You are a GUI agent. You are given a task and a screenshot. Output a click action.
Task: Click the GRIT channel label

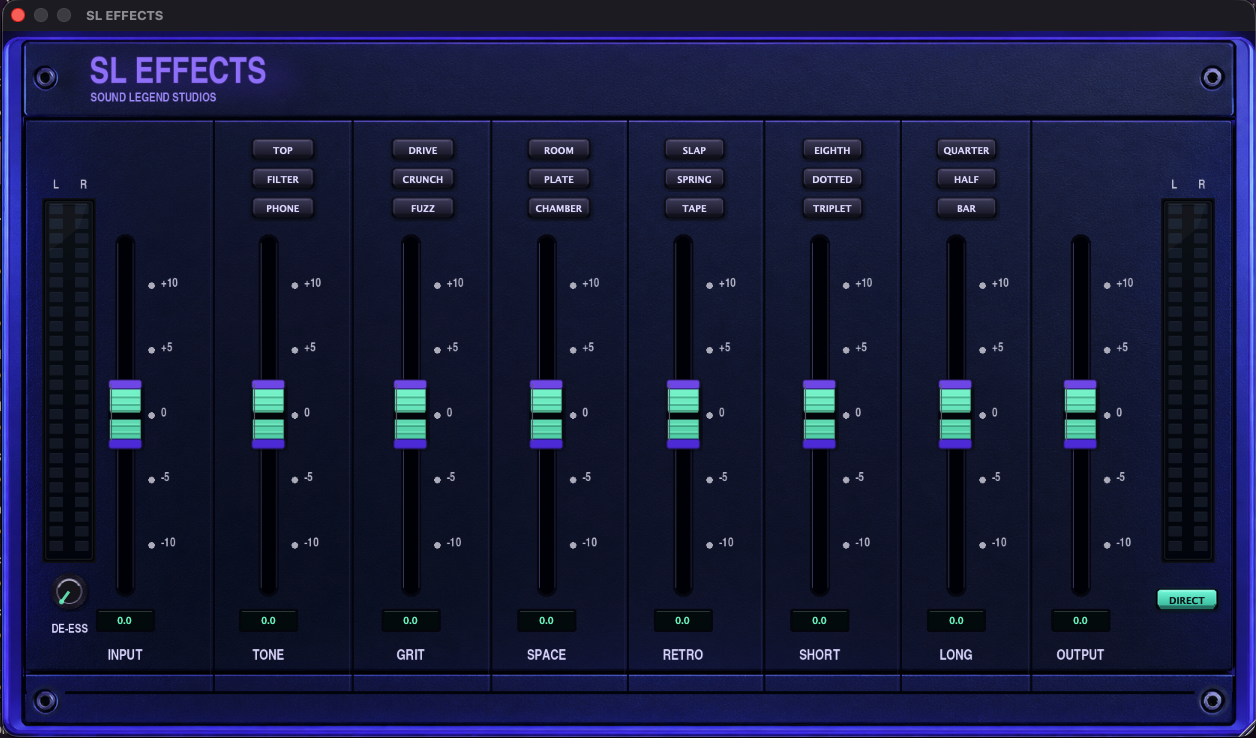point(410,655)
